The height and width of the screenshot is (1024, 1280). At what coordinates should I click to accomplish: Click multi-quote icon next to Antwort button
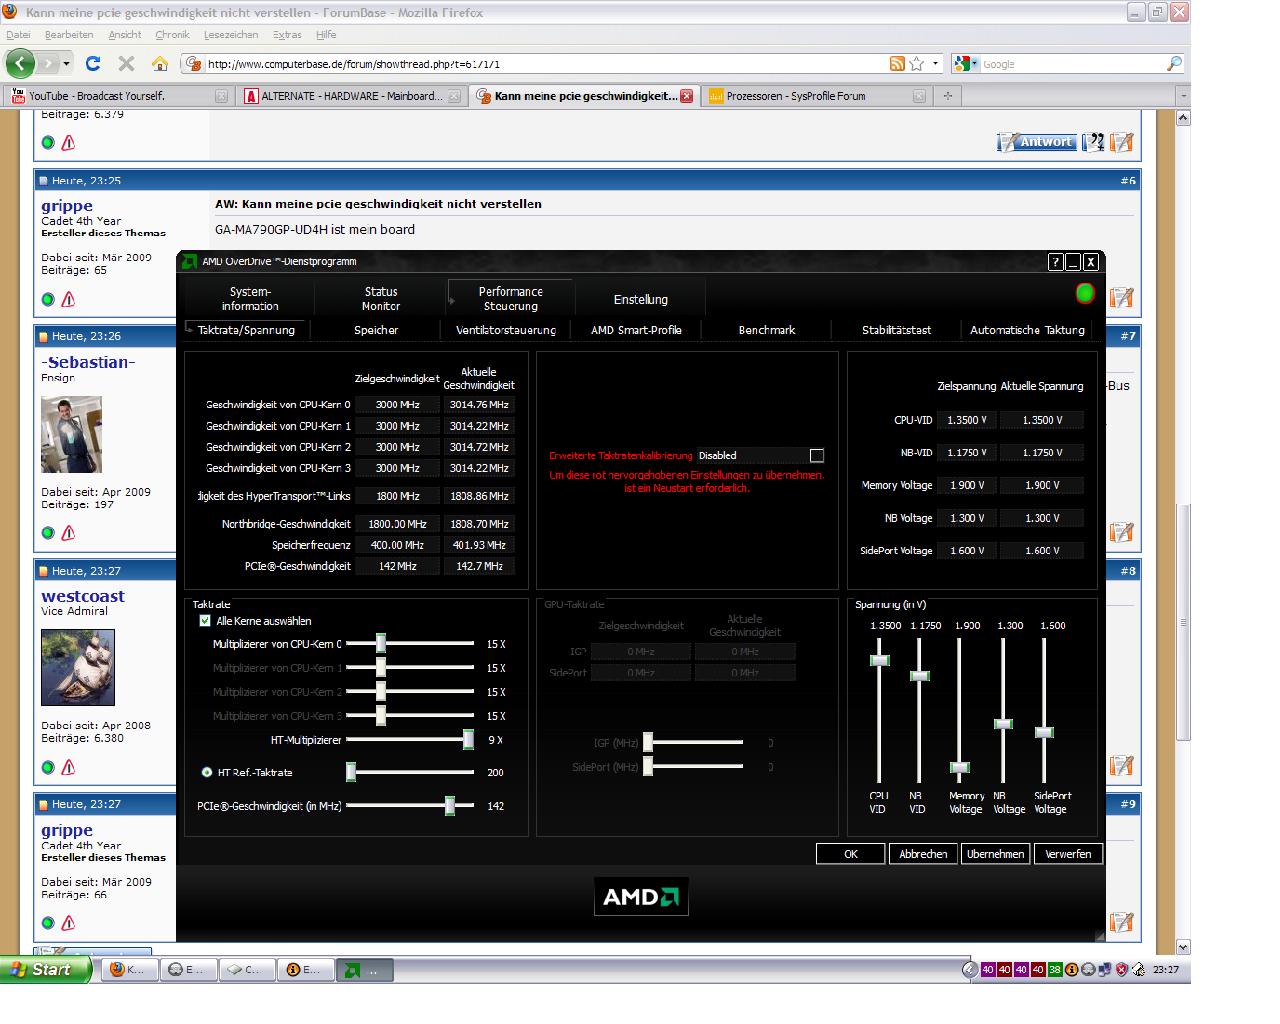tap(1094, 142)
